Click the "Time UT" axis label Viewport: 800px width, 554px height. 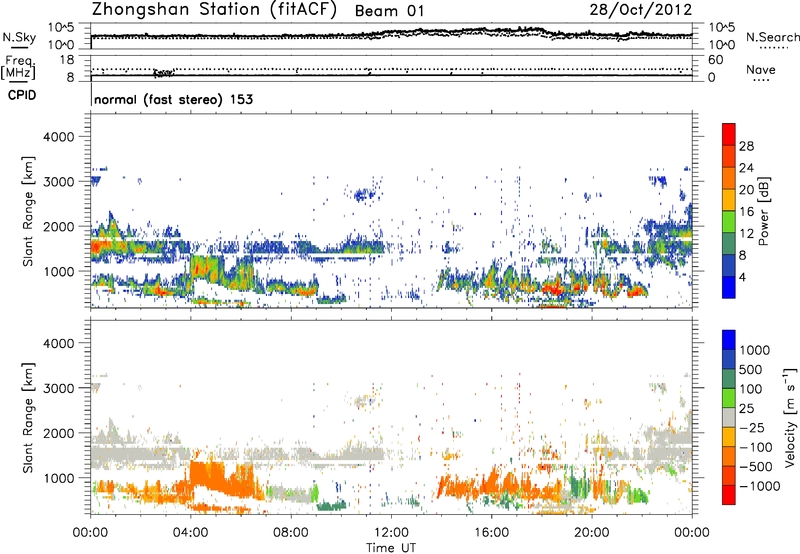point(391,548)
